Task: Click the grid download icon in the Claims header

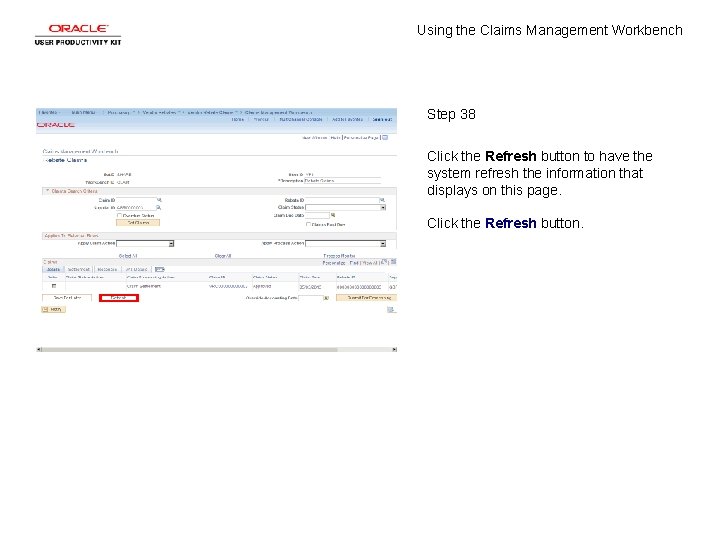Action: [x=394, y=262]
